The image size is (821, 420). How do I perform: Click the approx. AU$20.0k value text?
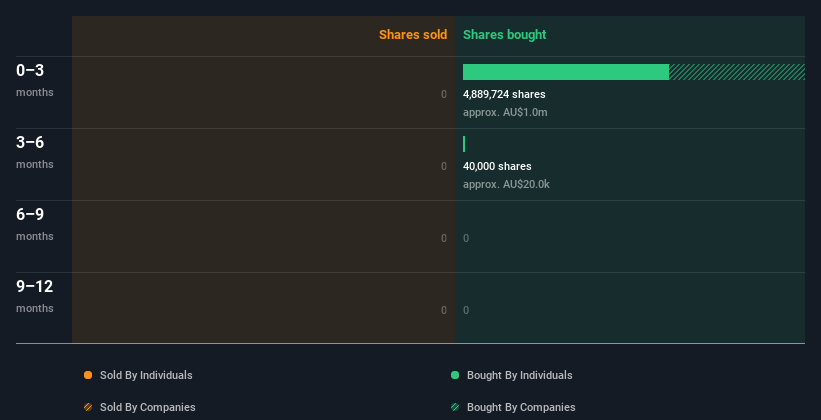tap(506, 184)
